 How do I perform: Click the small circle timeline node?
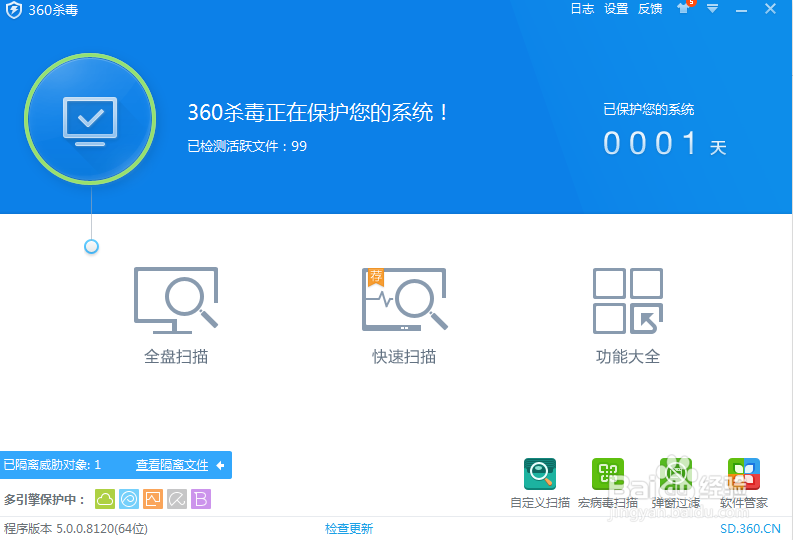pos(91,247)
